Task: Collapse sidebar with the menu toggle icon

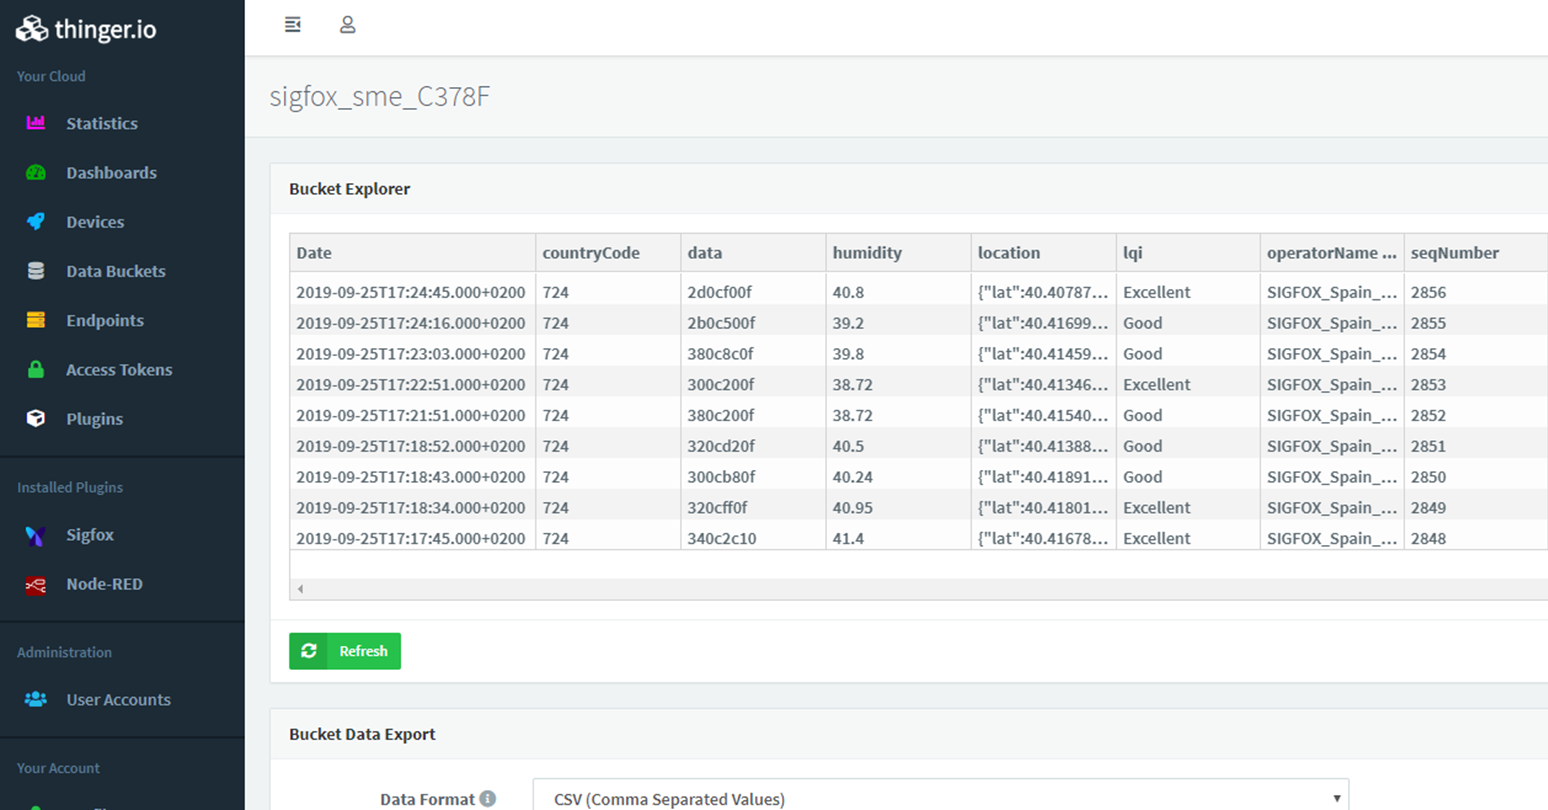Action: click(x=292, y=25)
